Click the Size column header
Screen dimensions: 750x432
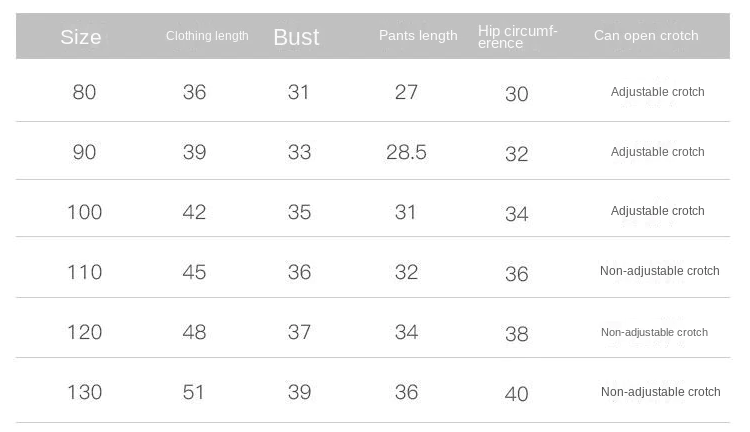(x=81, y=37)
